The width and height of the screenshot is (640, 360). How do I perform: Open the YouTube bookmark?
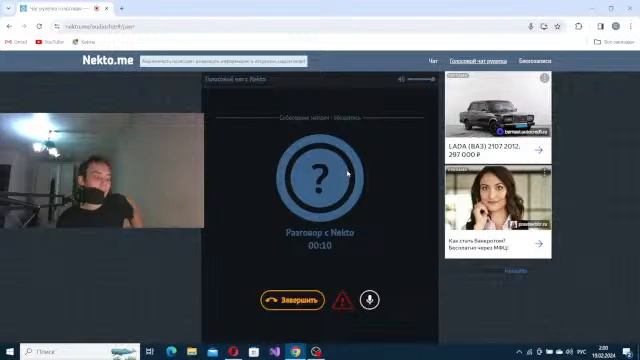(50, 42)
